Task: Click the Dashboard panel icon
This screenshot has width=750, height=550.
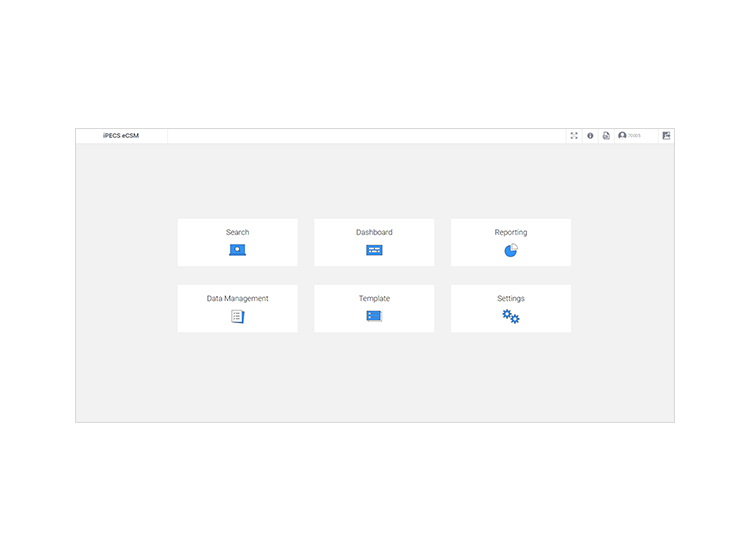Action: pyautogui.click(x=374, y=250)
